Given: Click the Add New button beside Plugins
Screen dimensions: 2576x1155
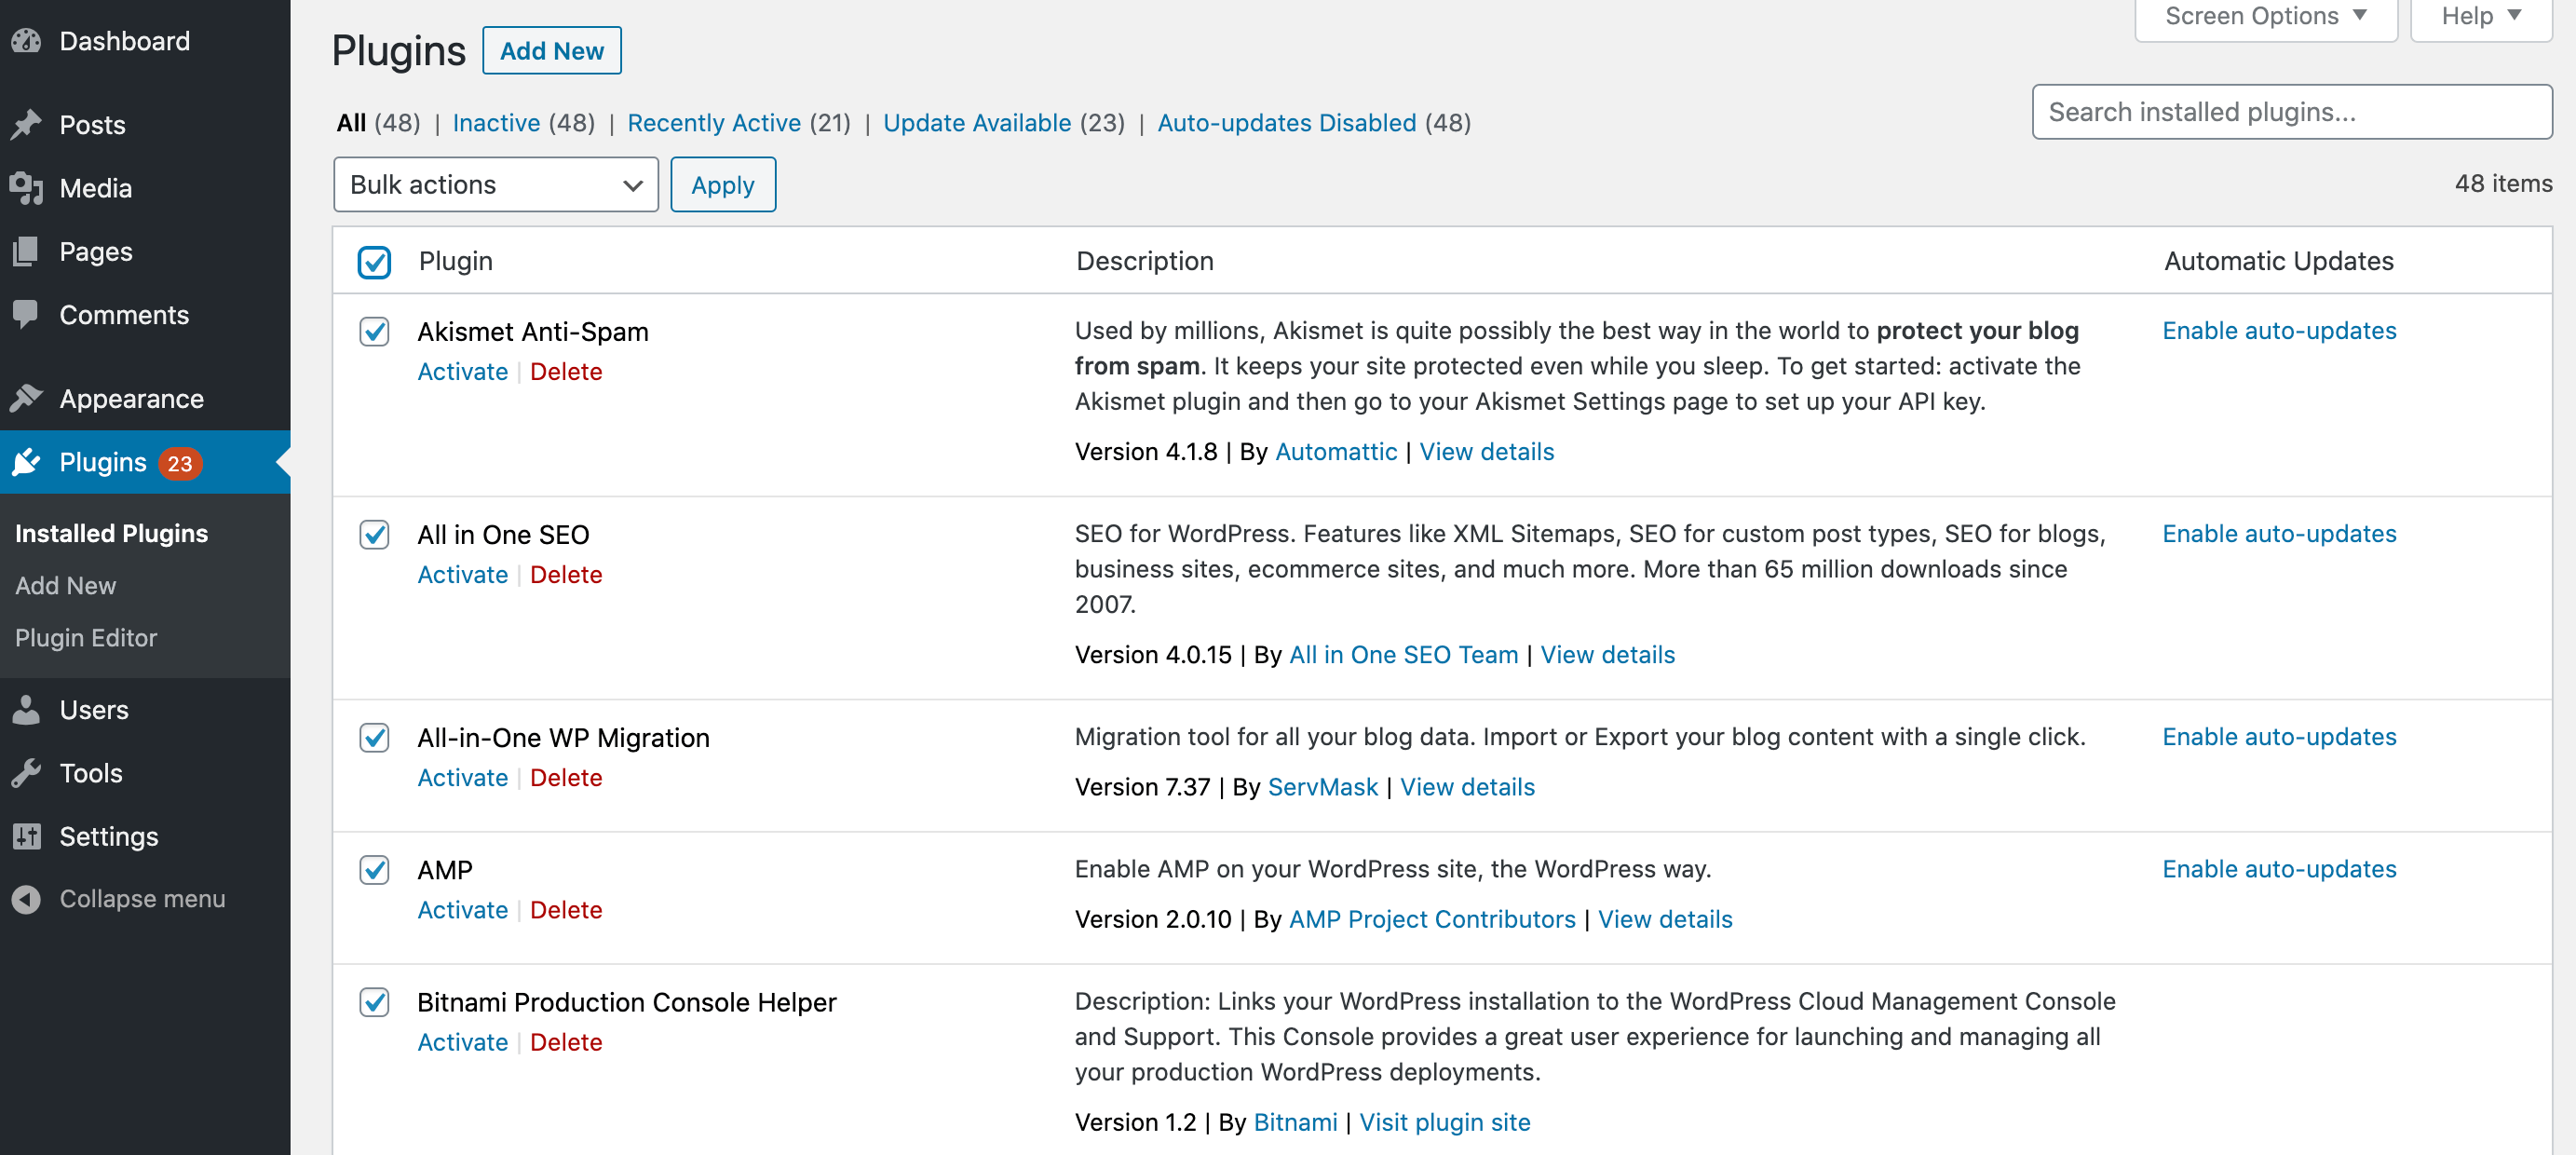Looking at the screenshot, I should click(x=551, y=50).
